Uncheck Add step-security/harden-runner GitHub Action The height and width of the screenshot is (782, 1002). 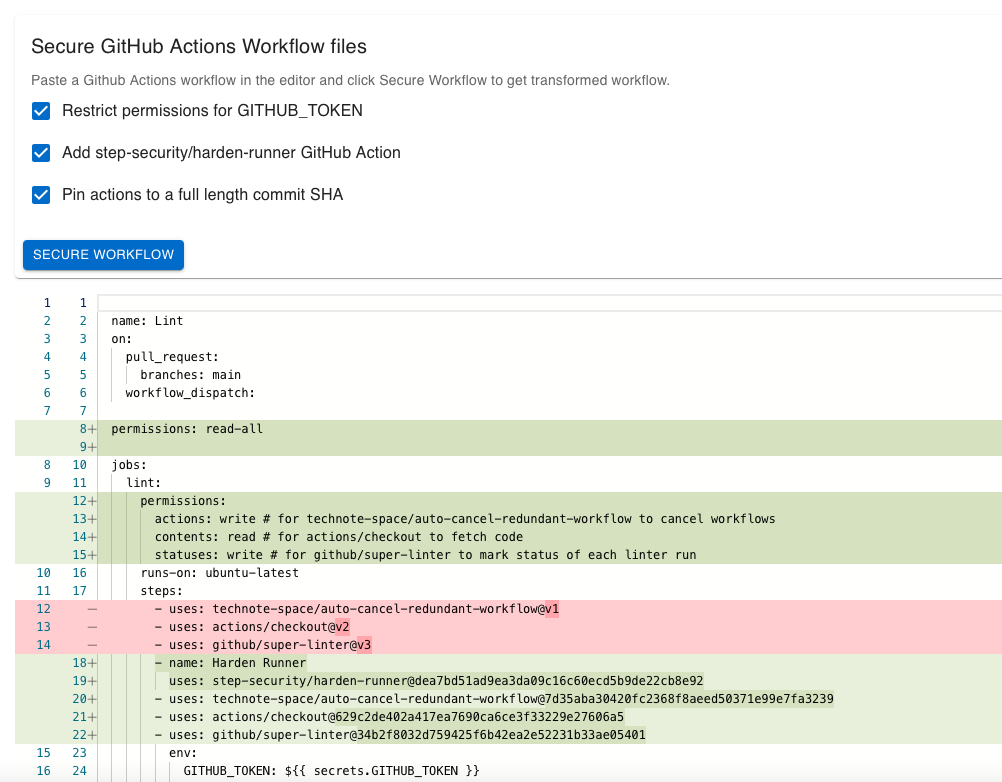click(41, 153)
